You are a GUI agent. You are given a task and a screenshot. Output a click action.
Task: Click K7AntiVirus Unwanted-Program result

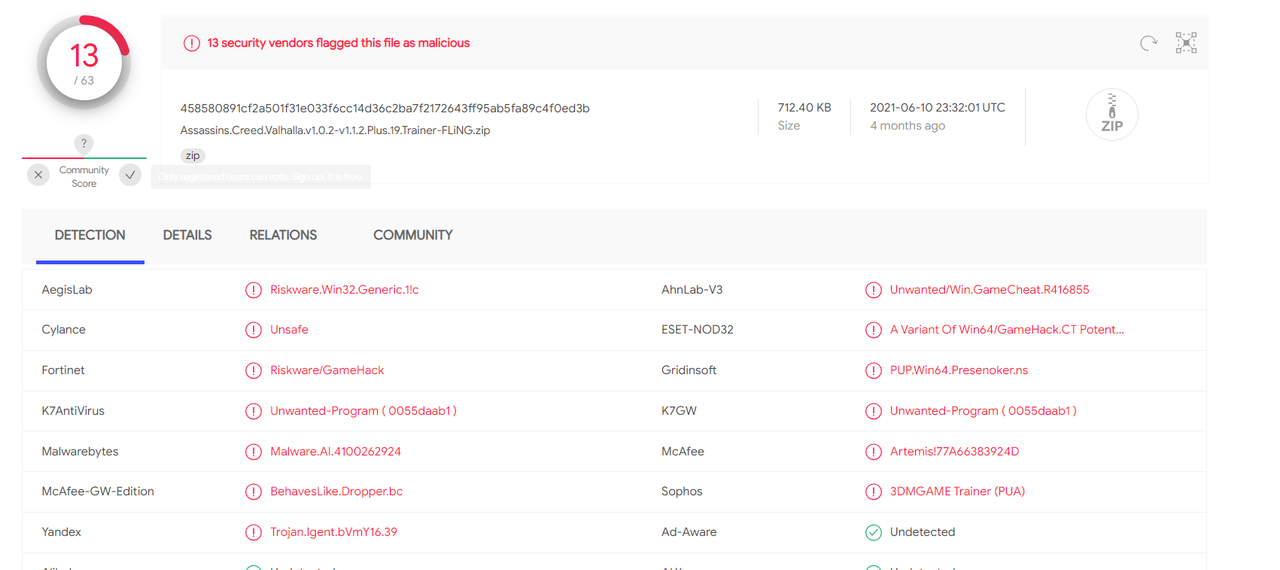(363, 411)
